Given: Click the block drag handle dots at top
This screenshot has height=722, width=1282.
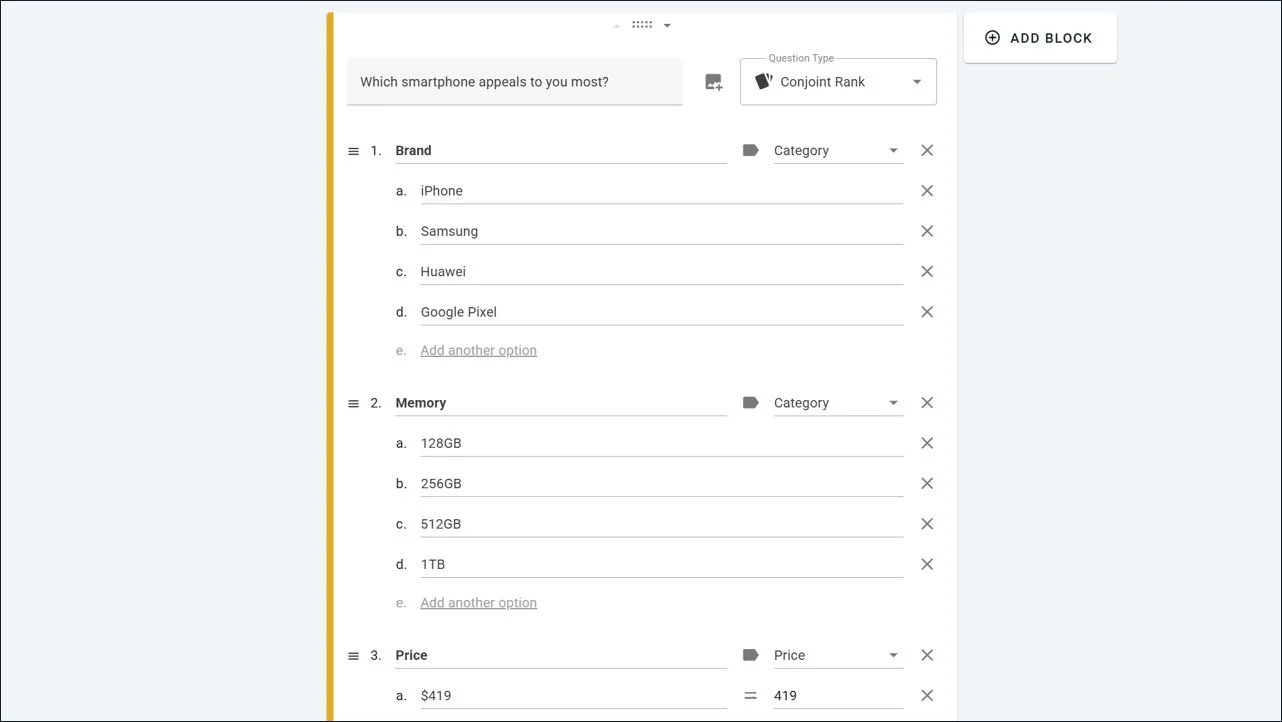Looking at the screenshot, I should click(642, 25).
